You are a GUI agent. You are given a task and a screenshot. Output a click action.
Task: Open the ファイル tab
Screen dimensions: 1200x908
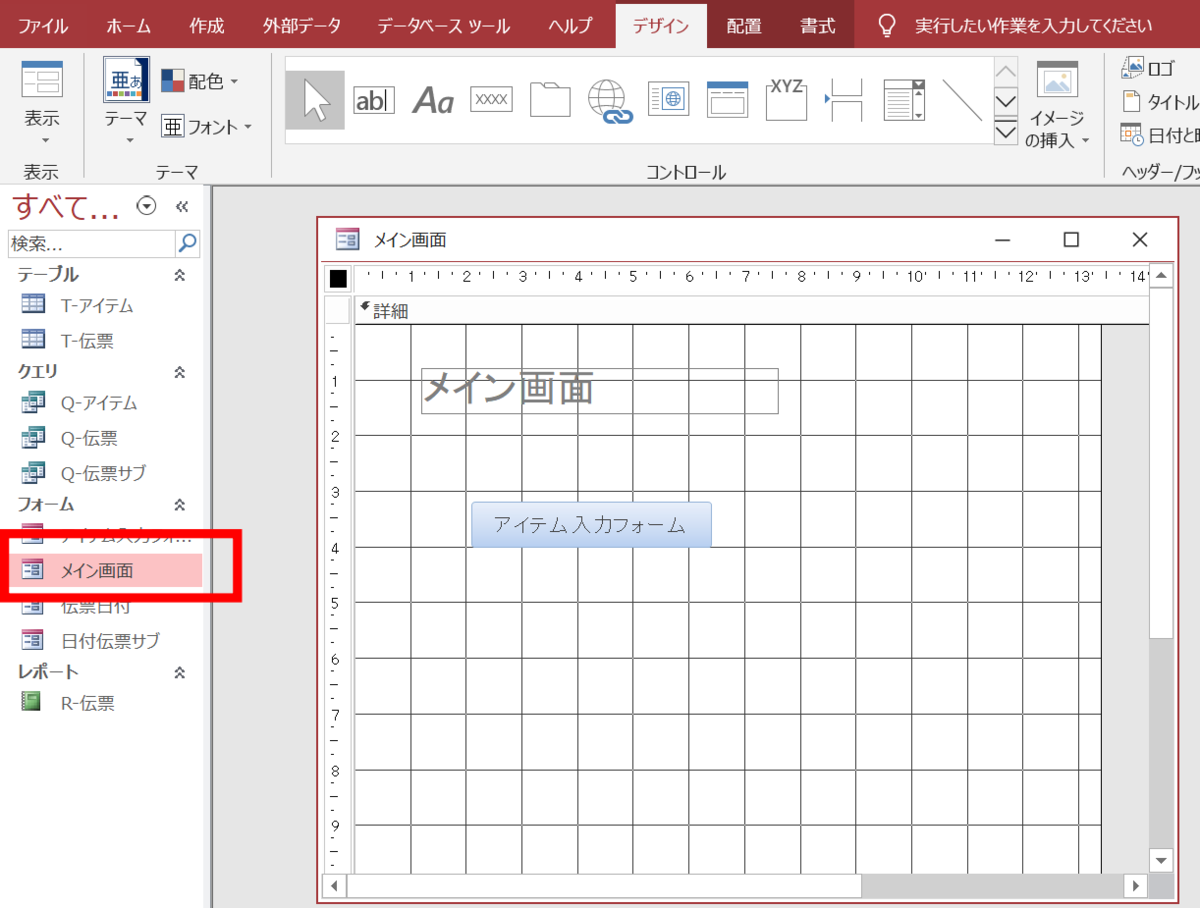[43, 26]
